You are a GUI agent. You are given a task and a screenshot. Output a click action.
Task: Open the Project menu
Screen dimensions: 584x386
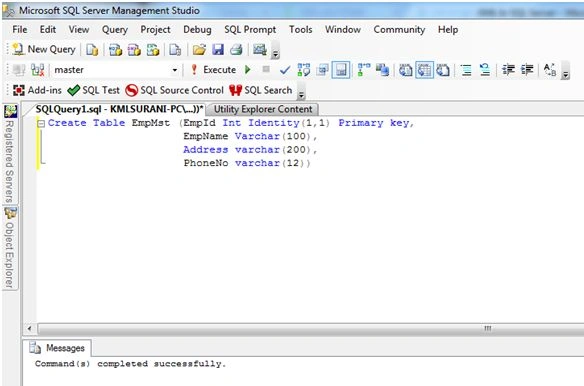pos(155,29)
